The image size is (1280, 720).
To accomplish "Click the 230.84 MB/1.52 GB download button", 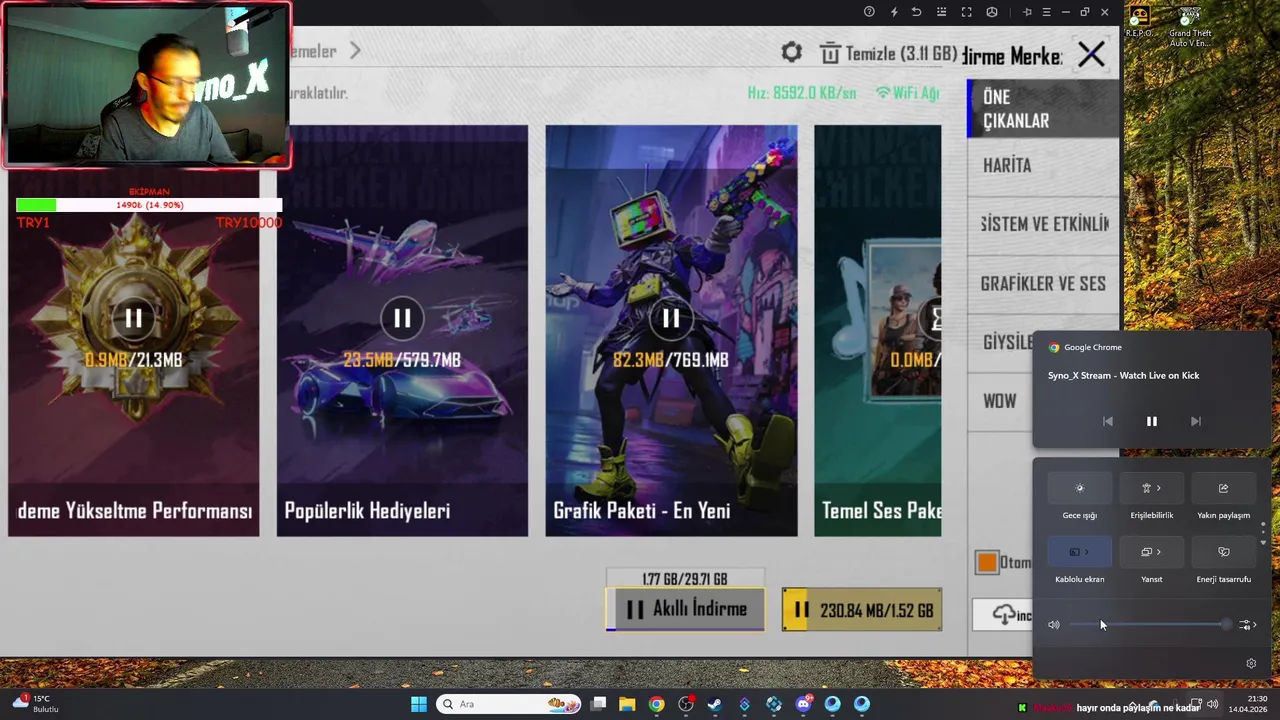I will [x=862, y=609].
